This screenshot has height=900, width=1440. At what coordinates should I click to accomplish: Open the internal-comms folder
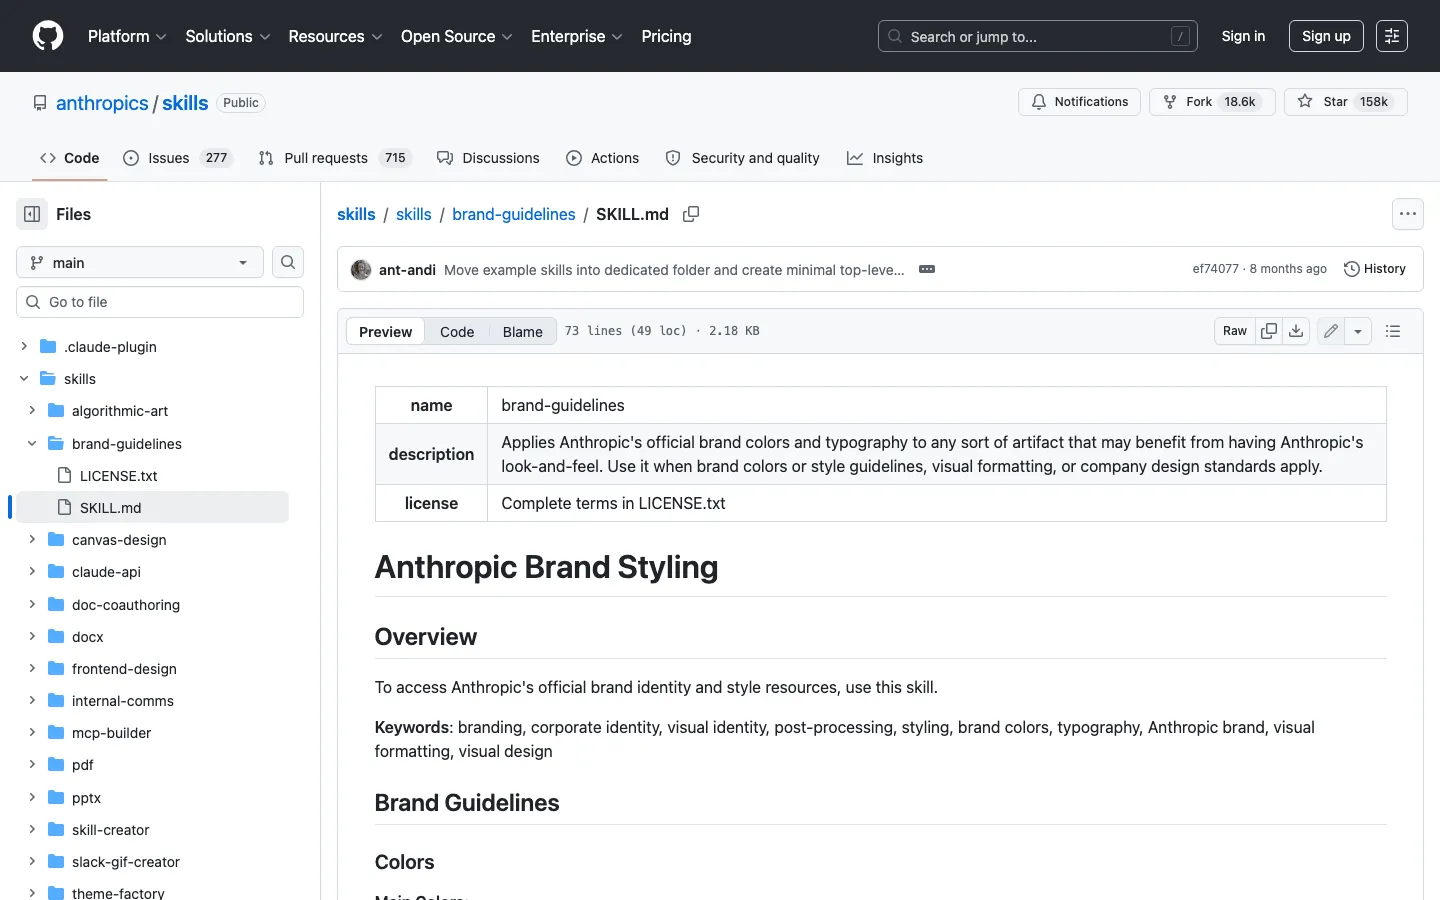pyautogui.click(x=122, y=700)
